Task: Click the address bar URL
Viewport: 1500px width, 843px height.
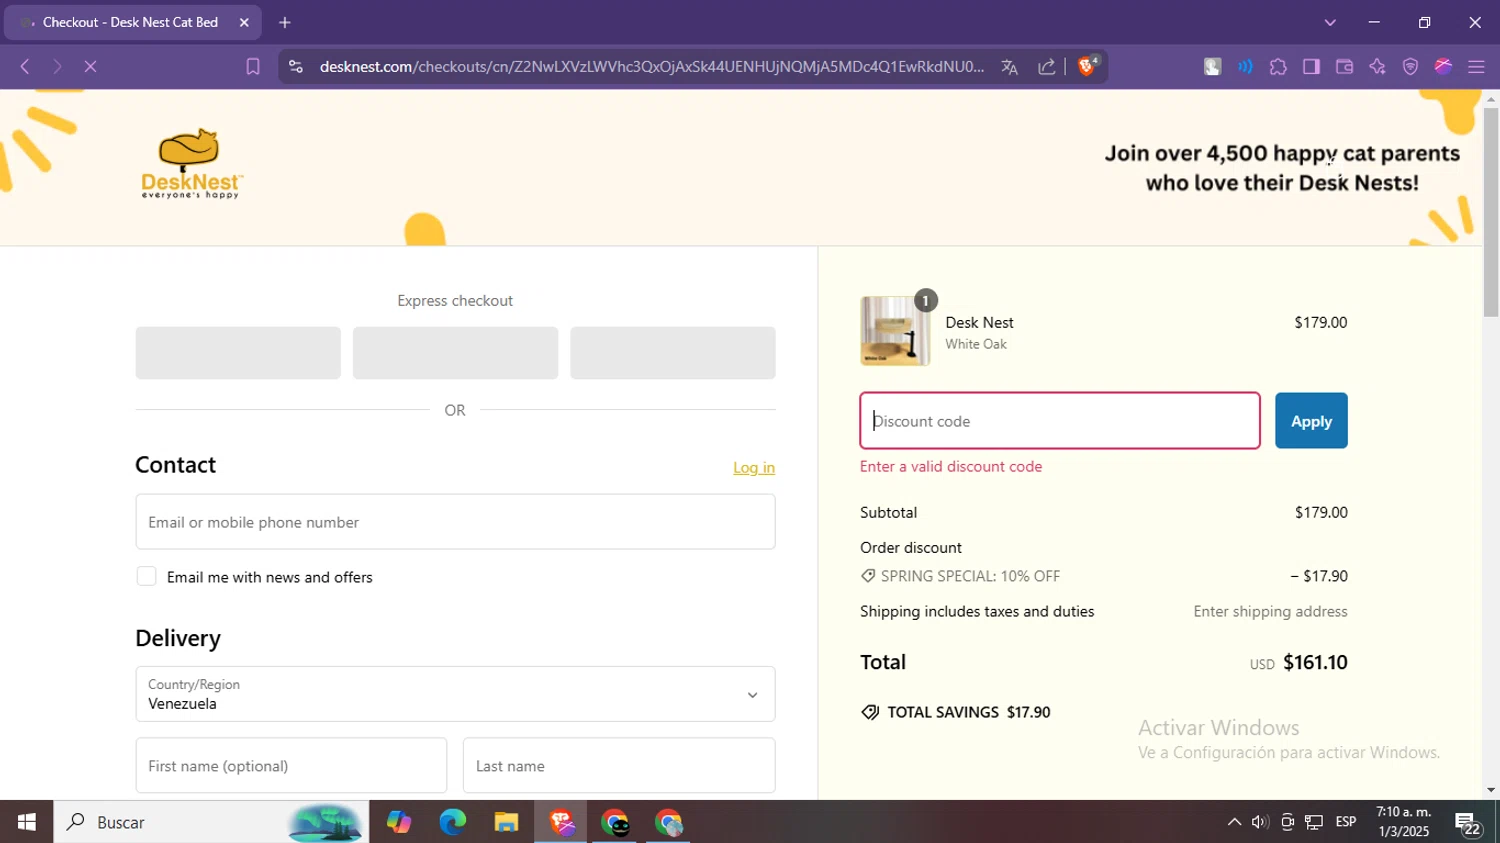Action: pyautogui.click(x=652, y=67)
